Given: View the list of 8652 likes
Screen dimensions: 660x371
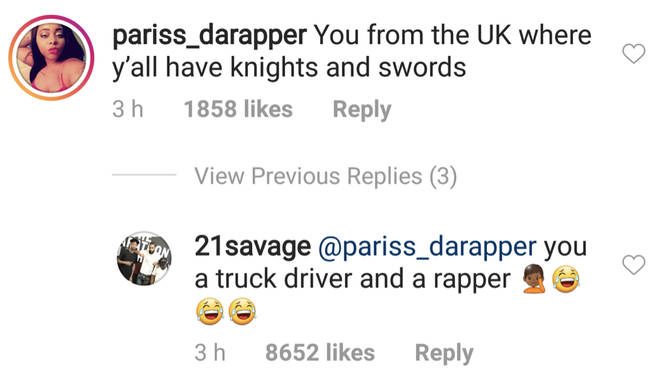Looking at the screenshot, I should [320, 352].
